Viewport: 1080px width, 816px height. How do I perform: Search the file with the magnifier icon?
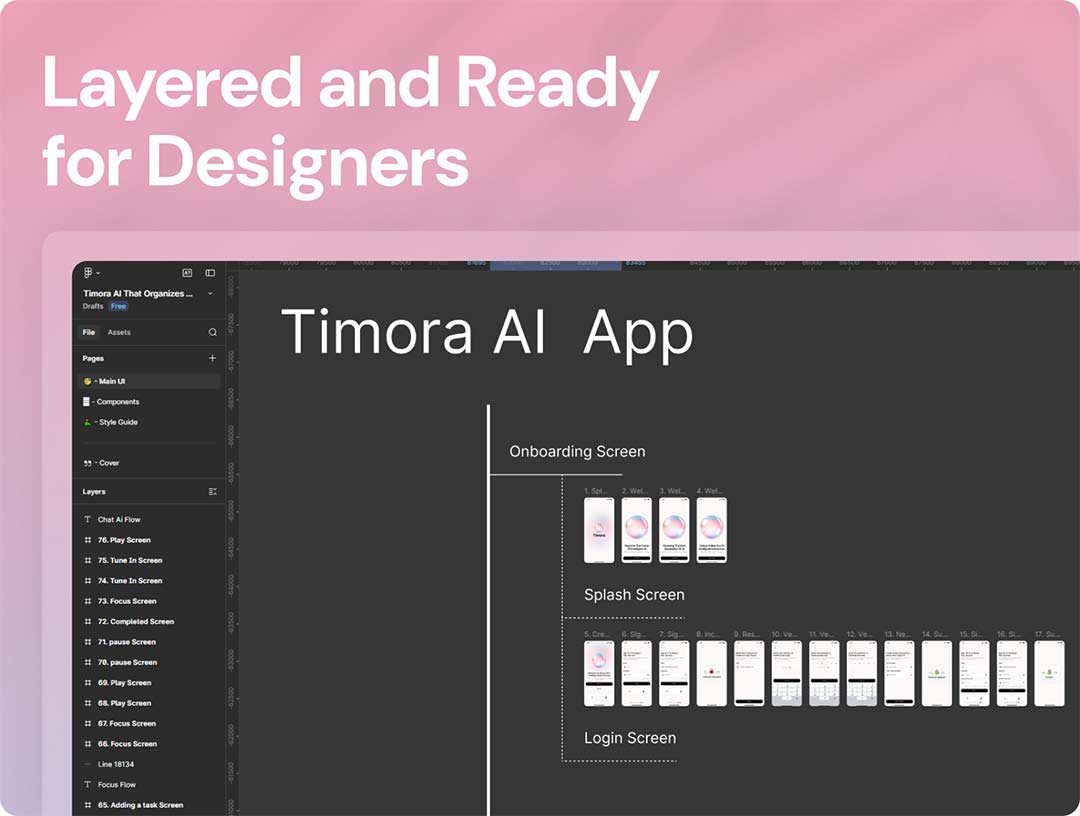pos(212,332)
